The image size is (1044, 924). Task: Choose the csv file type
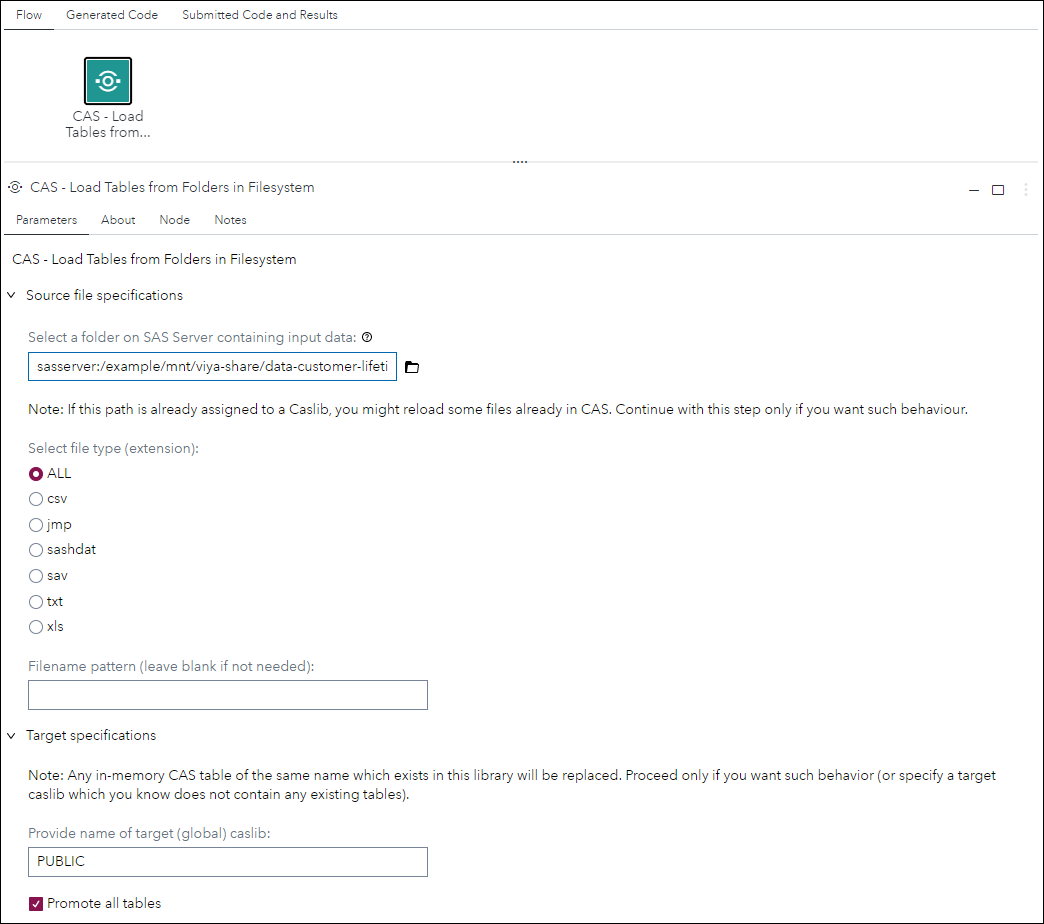pos(36,499)
